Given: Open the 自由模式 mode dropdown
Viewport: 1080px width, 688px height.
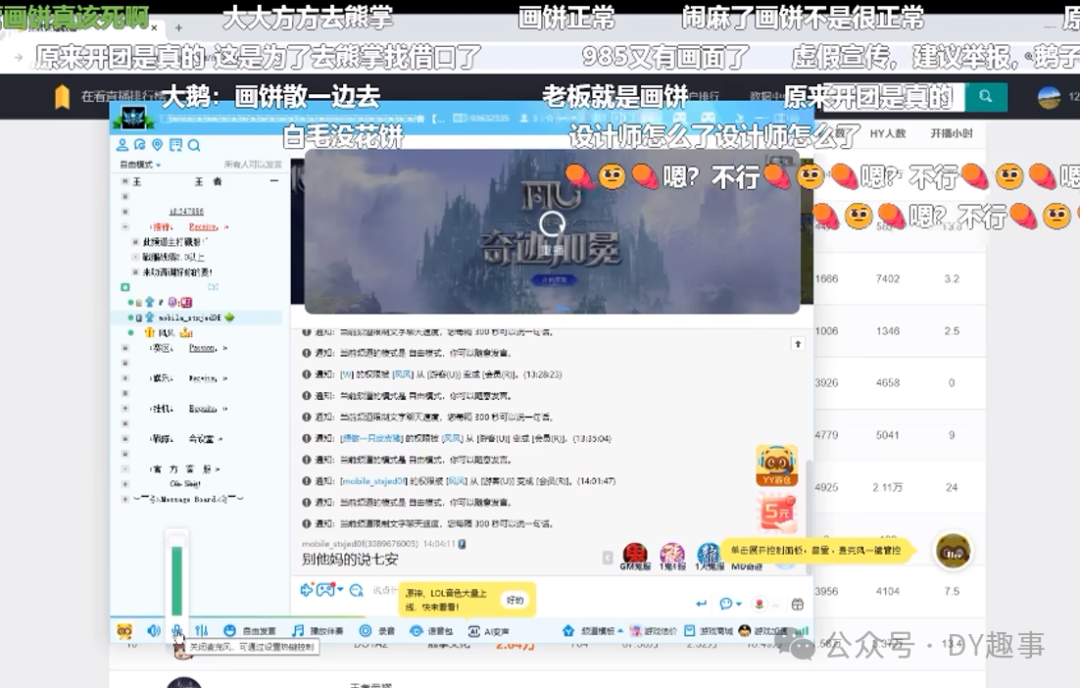Looking at the screenshot, I should click(140, 165).
